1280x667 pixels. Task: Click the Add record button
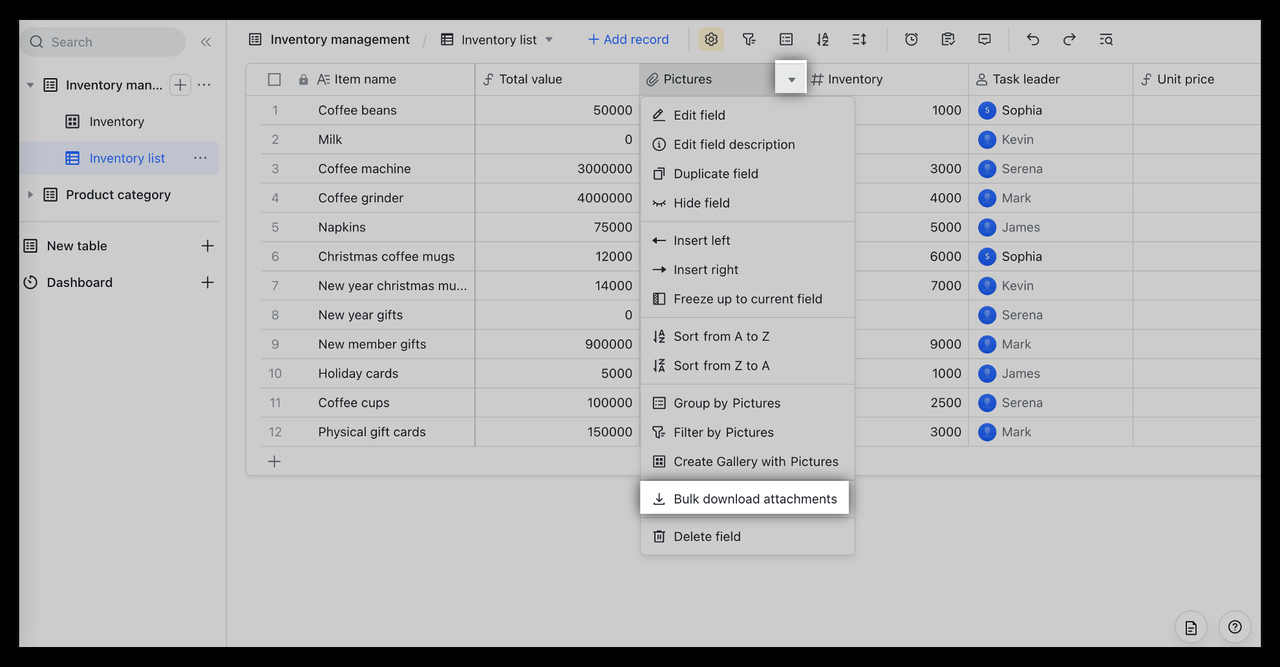pyautogui.click(x=628, y=40)
